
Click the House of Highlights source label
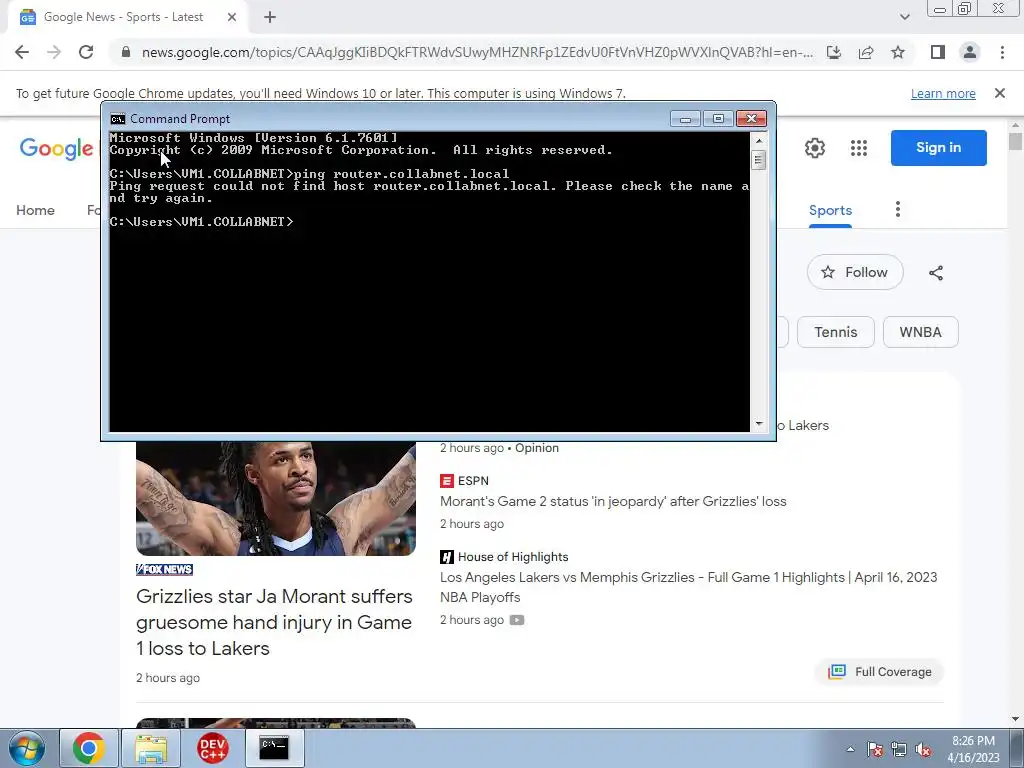pyautogui.click(x=504, y=557)
